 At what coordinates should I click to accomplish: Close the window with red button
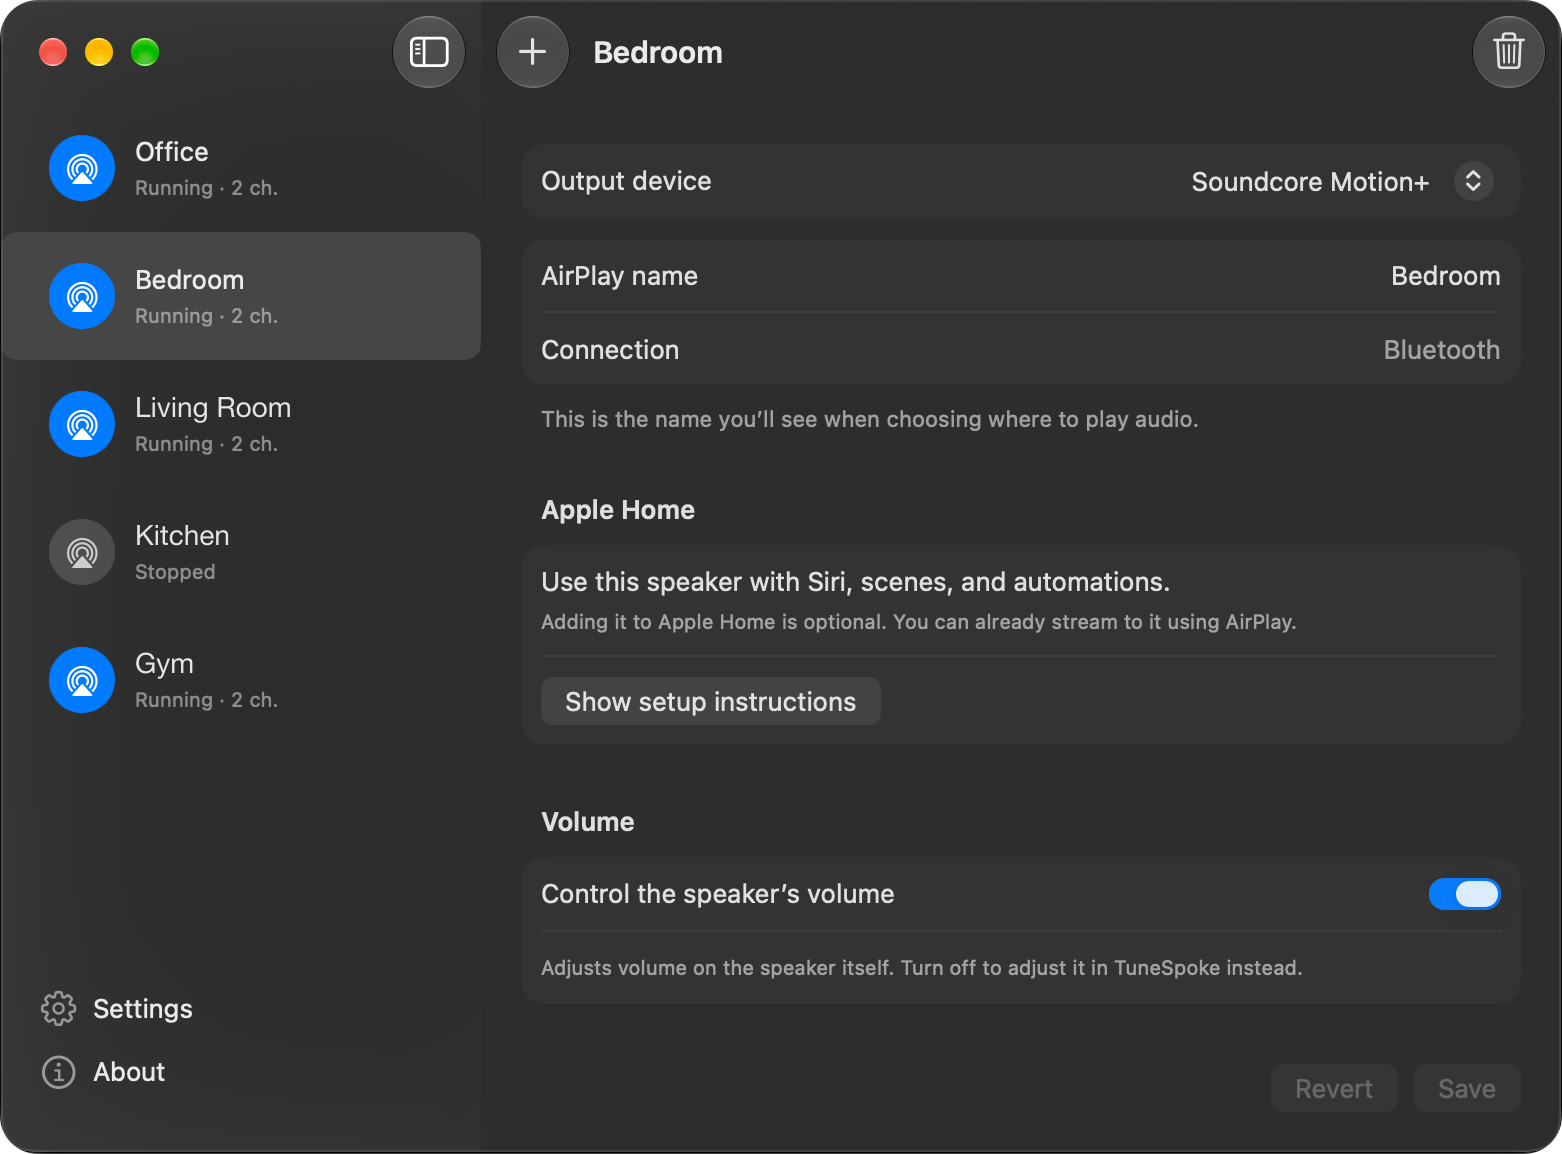(53, 52)
